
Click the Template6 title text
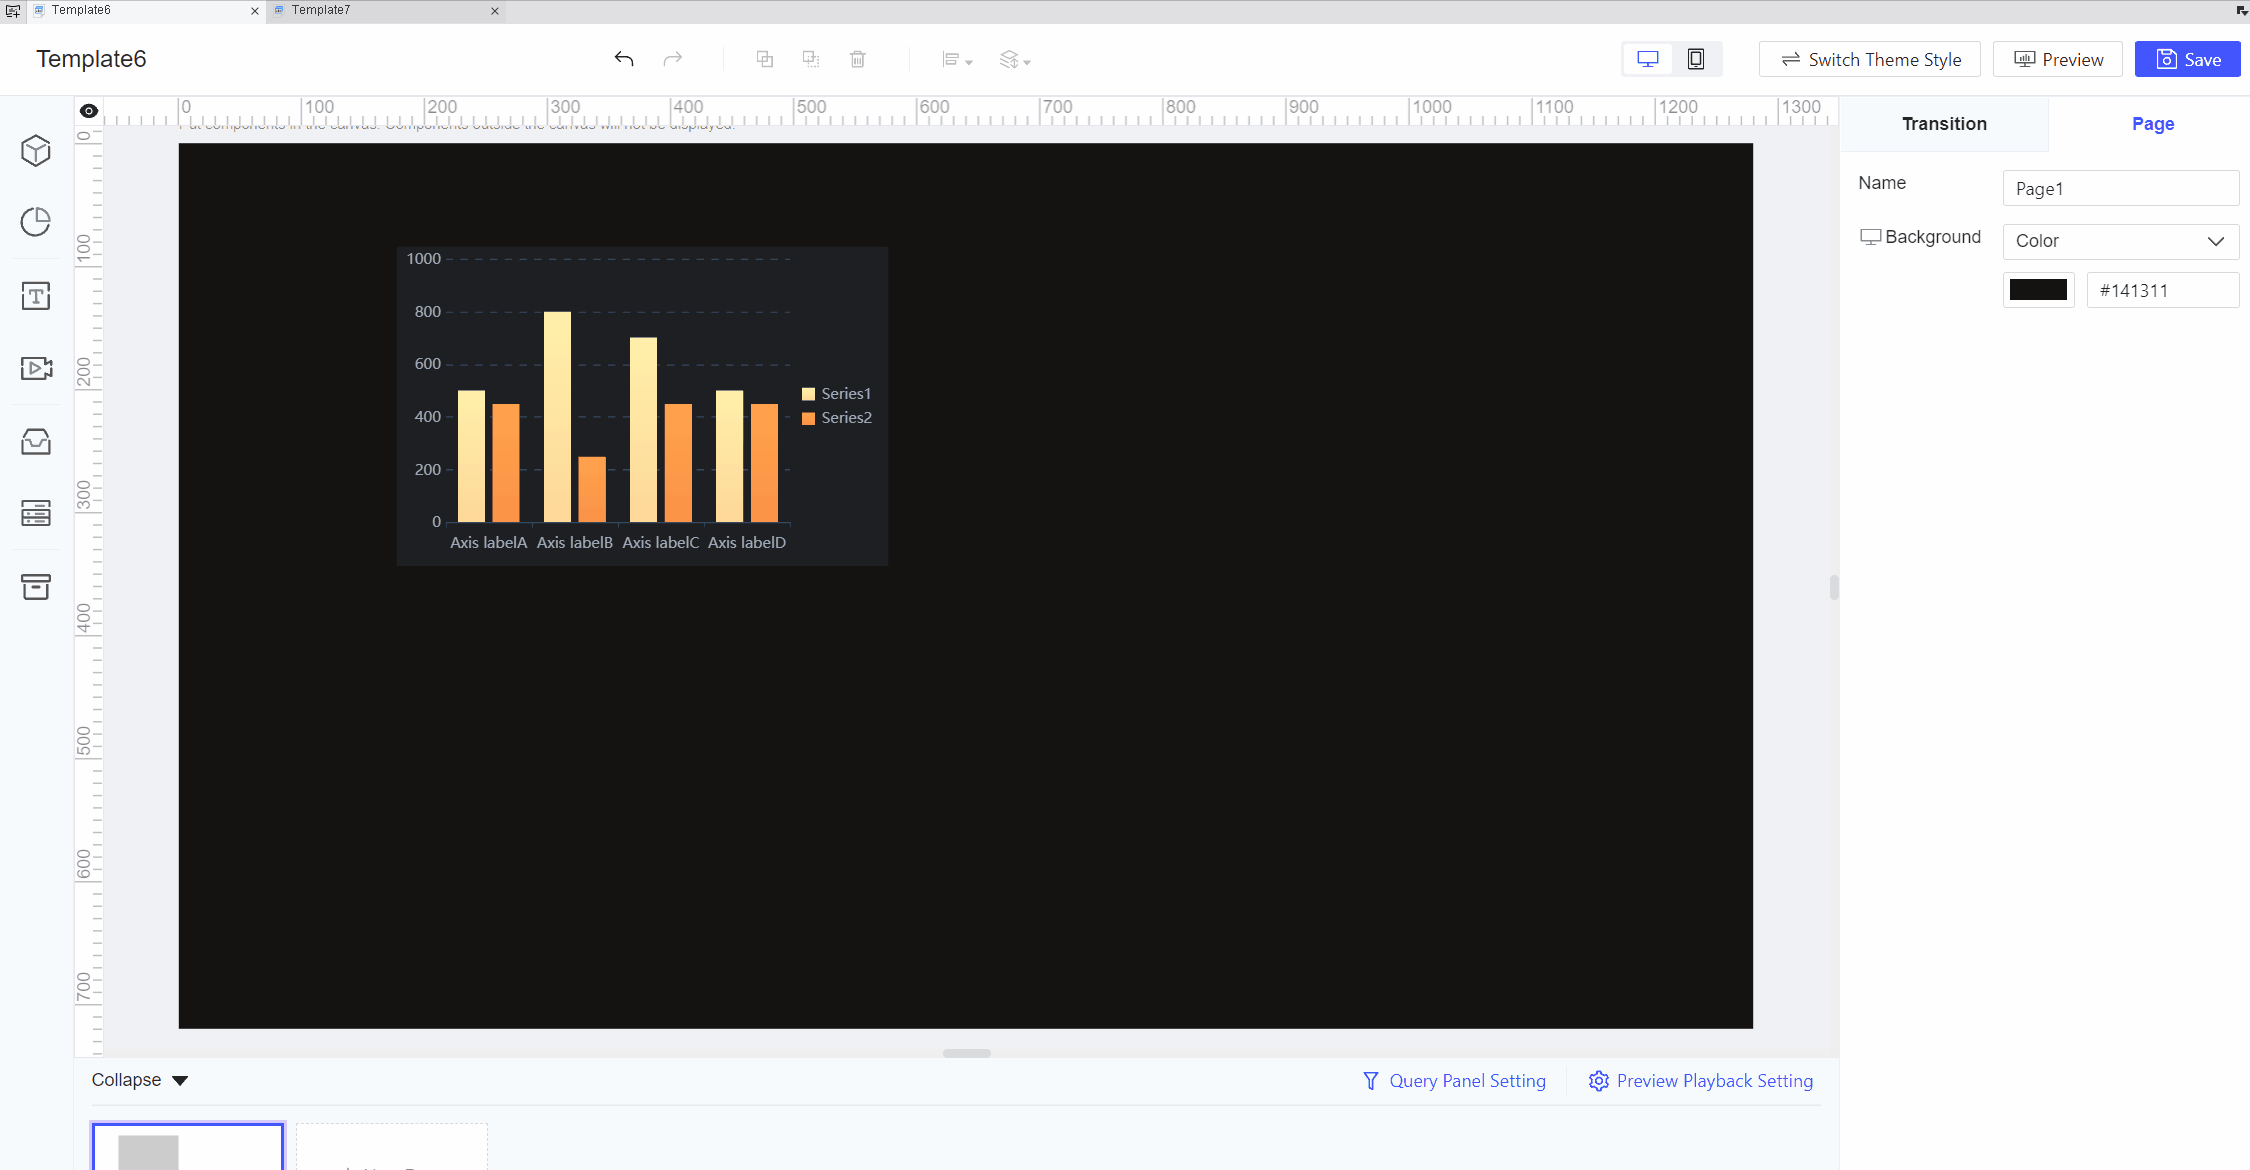click(x=91, y=59)
